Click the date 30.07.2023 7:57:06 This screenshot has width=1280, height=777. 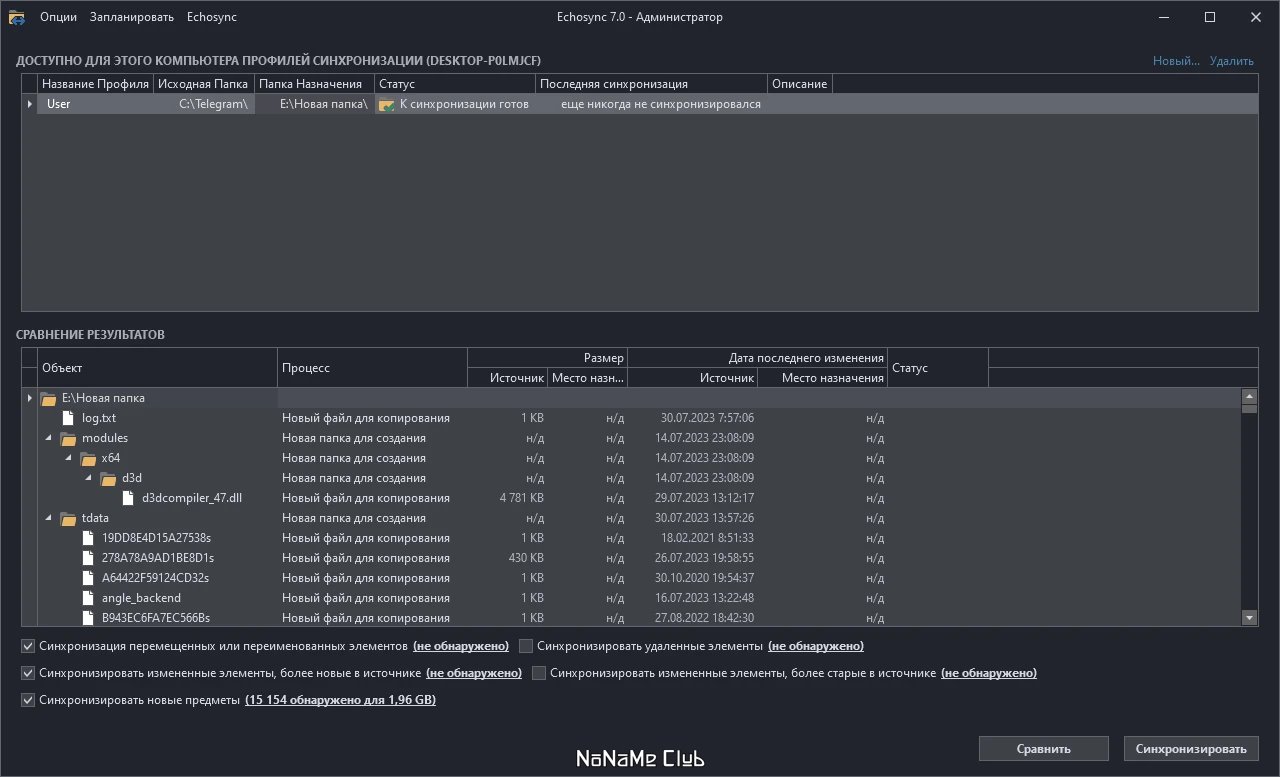point(707,418)
